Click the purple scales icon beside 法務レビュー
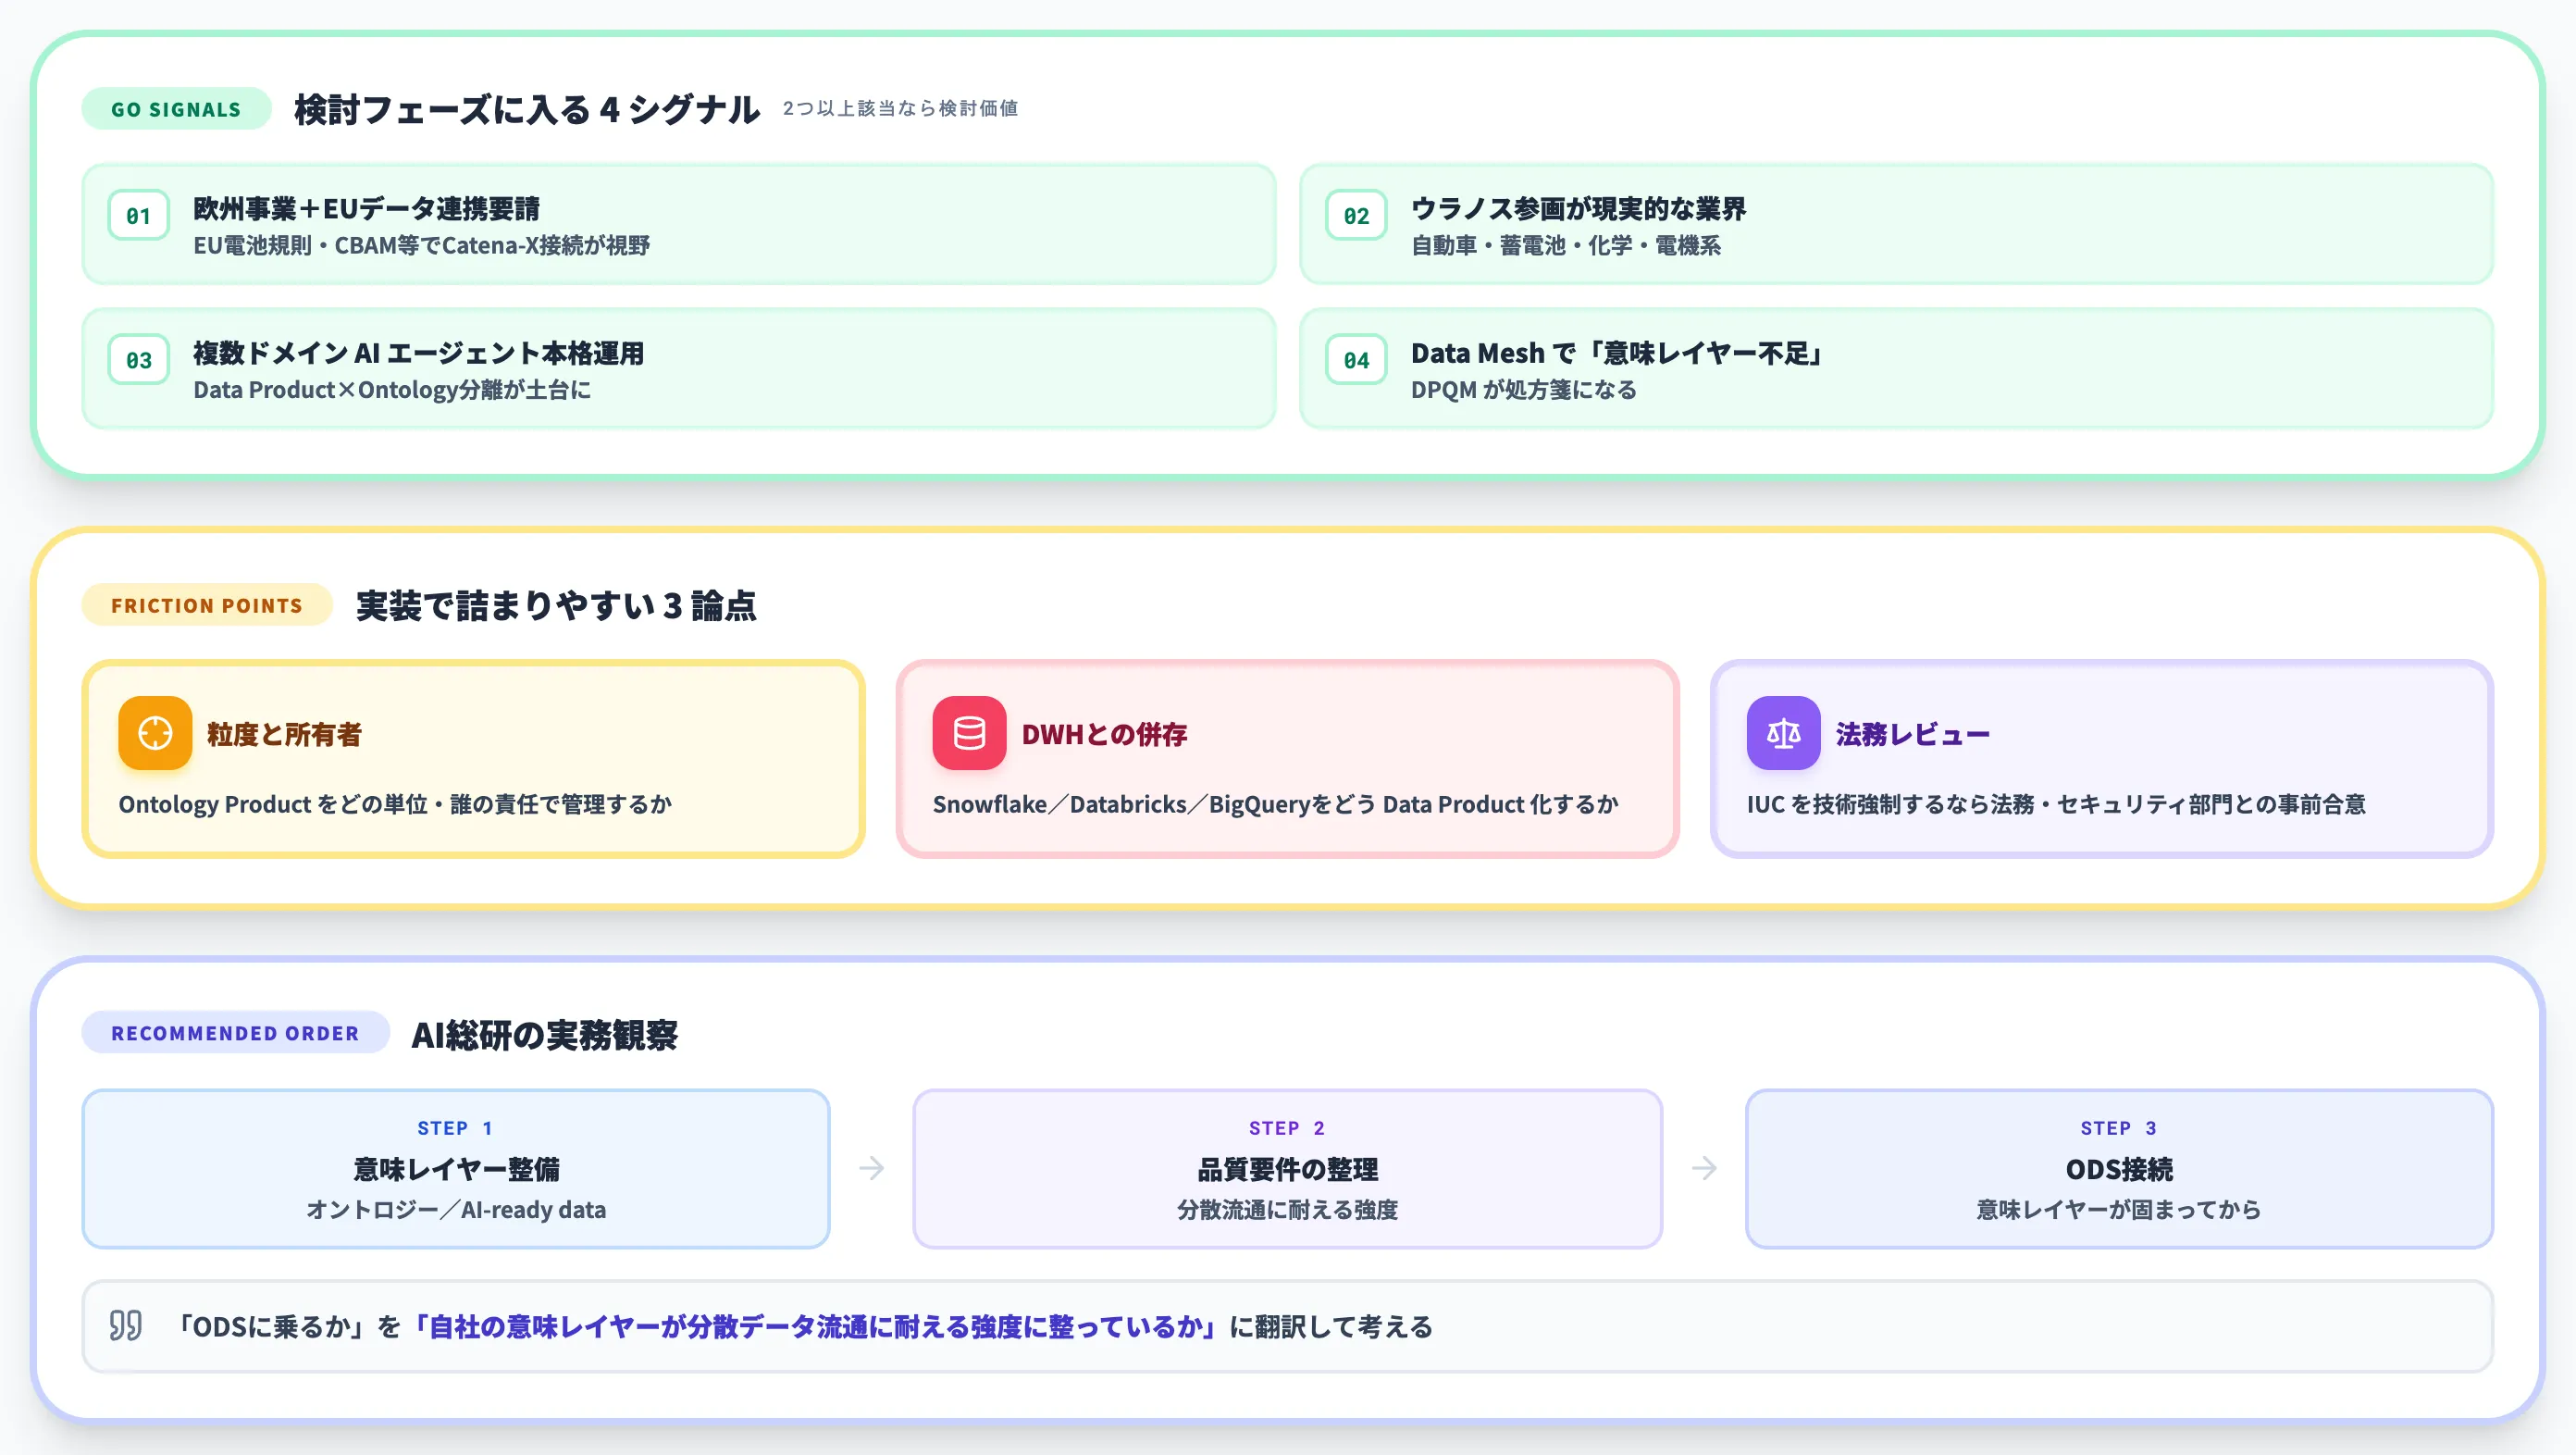This screenshot has width=2576, height=1455. coord(1783,733)
